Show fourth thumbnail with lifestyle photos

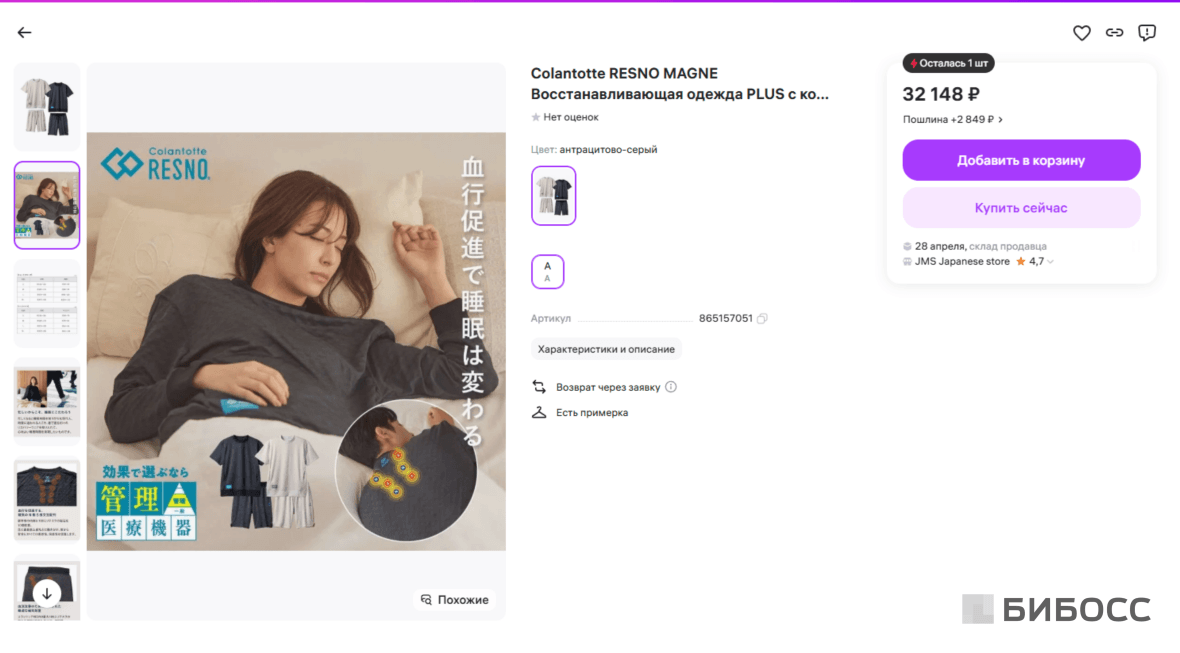(47, 402)
